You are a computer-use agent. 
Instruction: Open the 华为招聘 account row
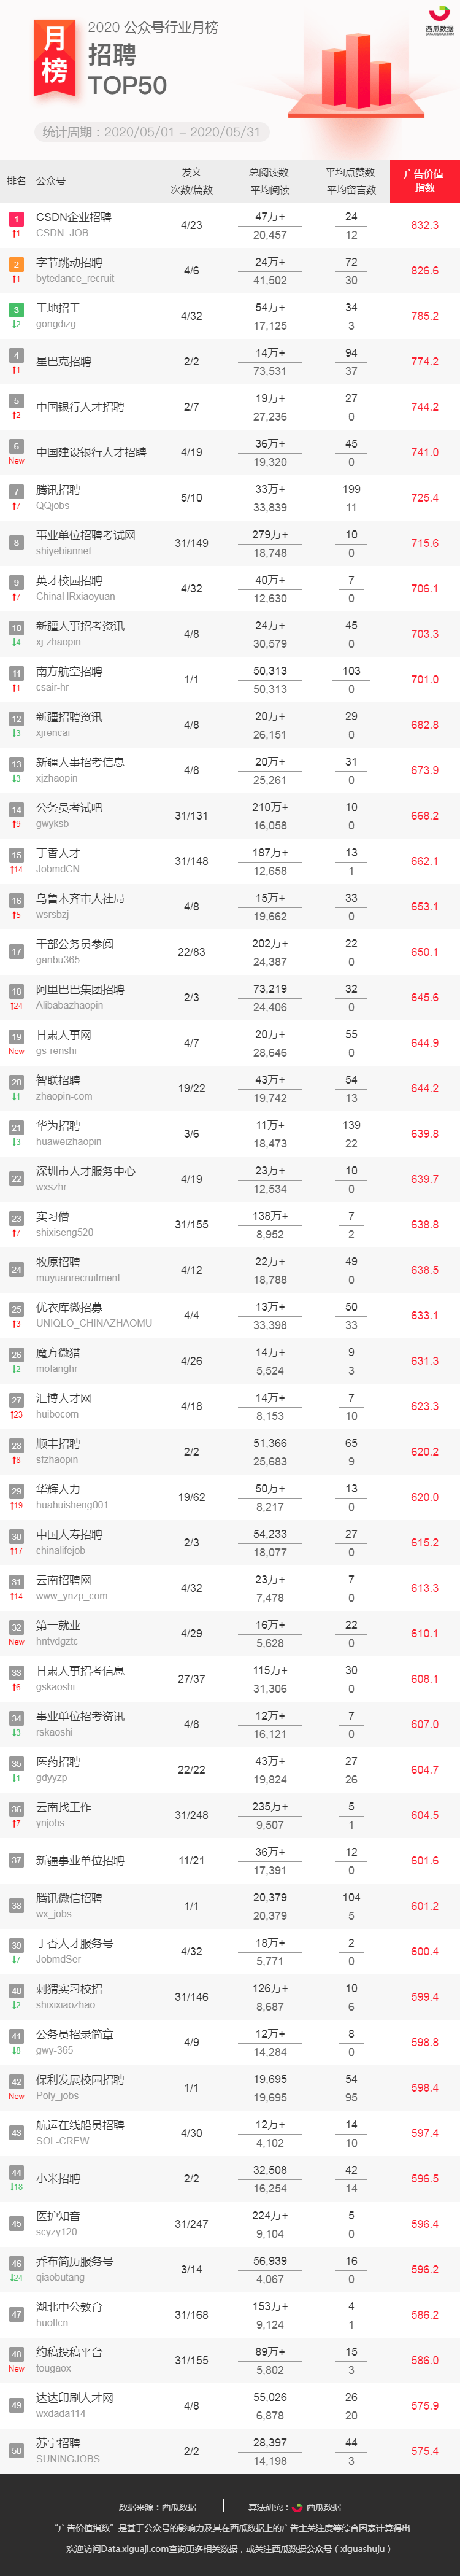pos(230,1134)
